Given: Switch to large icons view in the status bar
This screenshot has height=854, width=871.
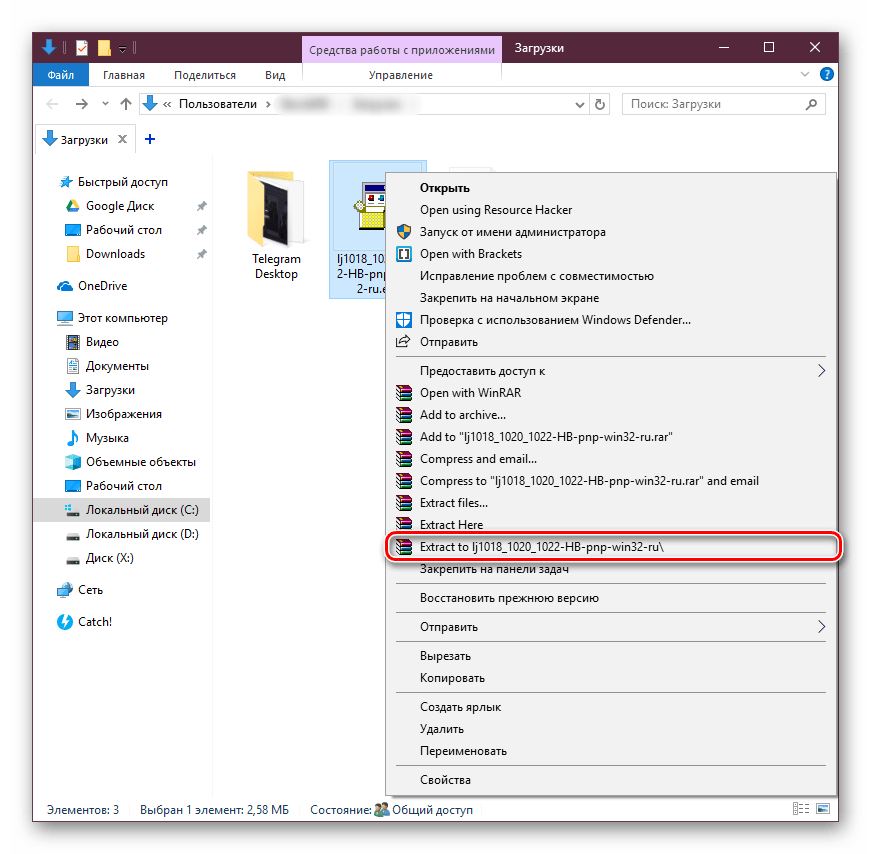Looking at the screenshot, I should 825,810.
